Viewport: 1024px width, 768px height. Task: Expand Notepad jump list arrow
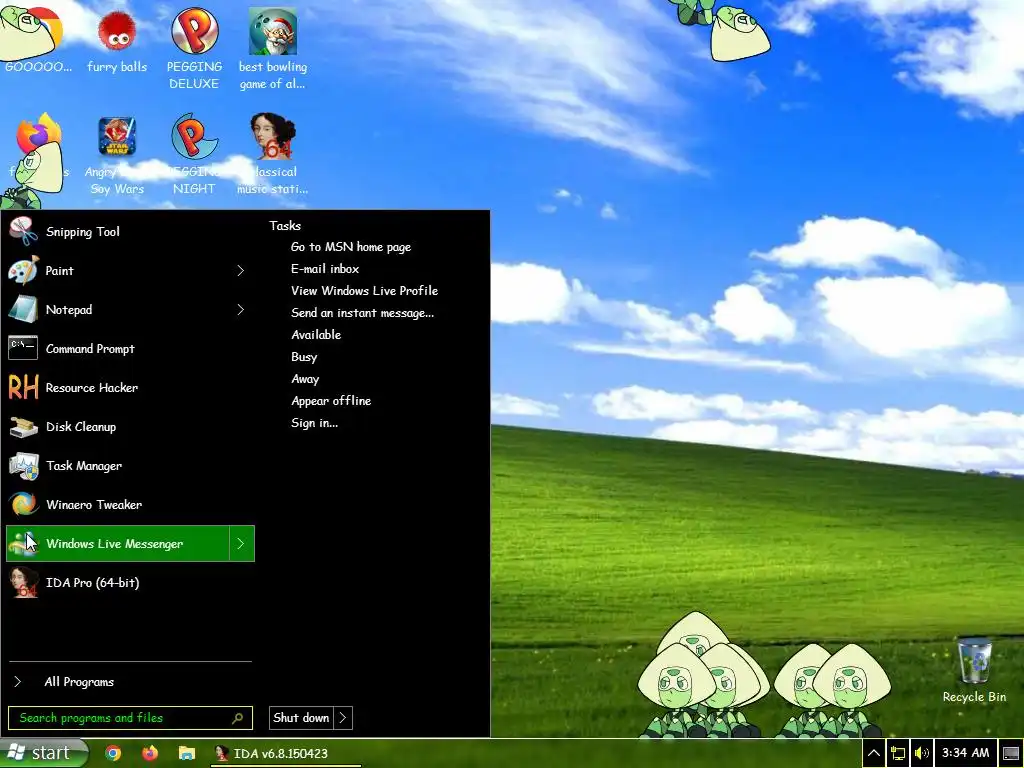[241, 310]
